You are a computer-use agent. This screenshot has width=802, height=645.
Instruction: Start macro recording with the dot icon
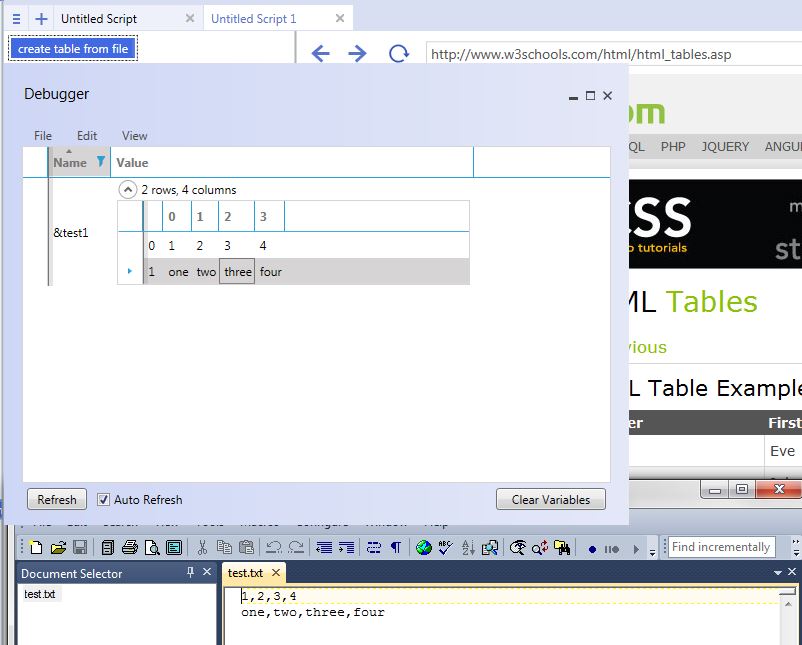pos(592,549)
